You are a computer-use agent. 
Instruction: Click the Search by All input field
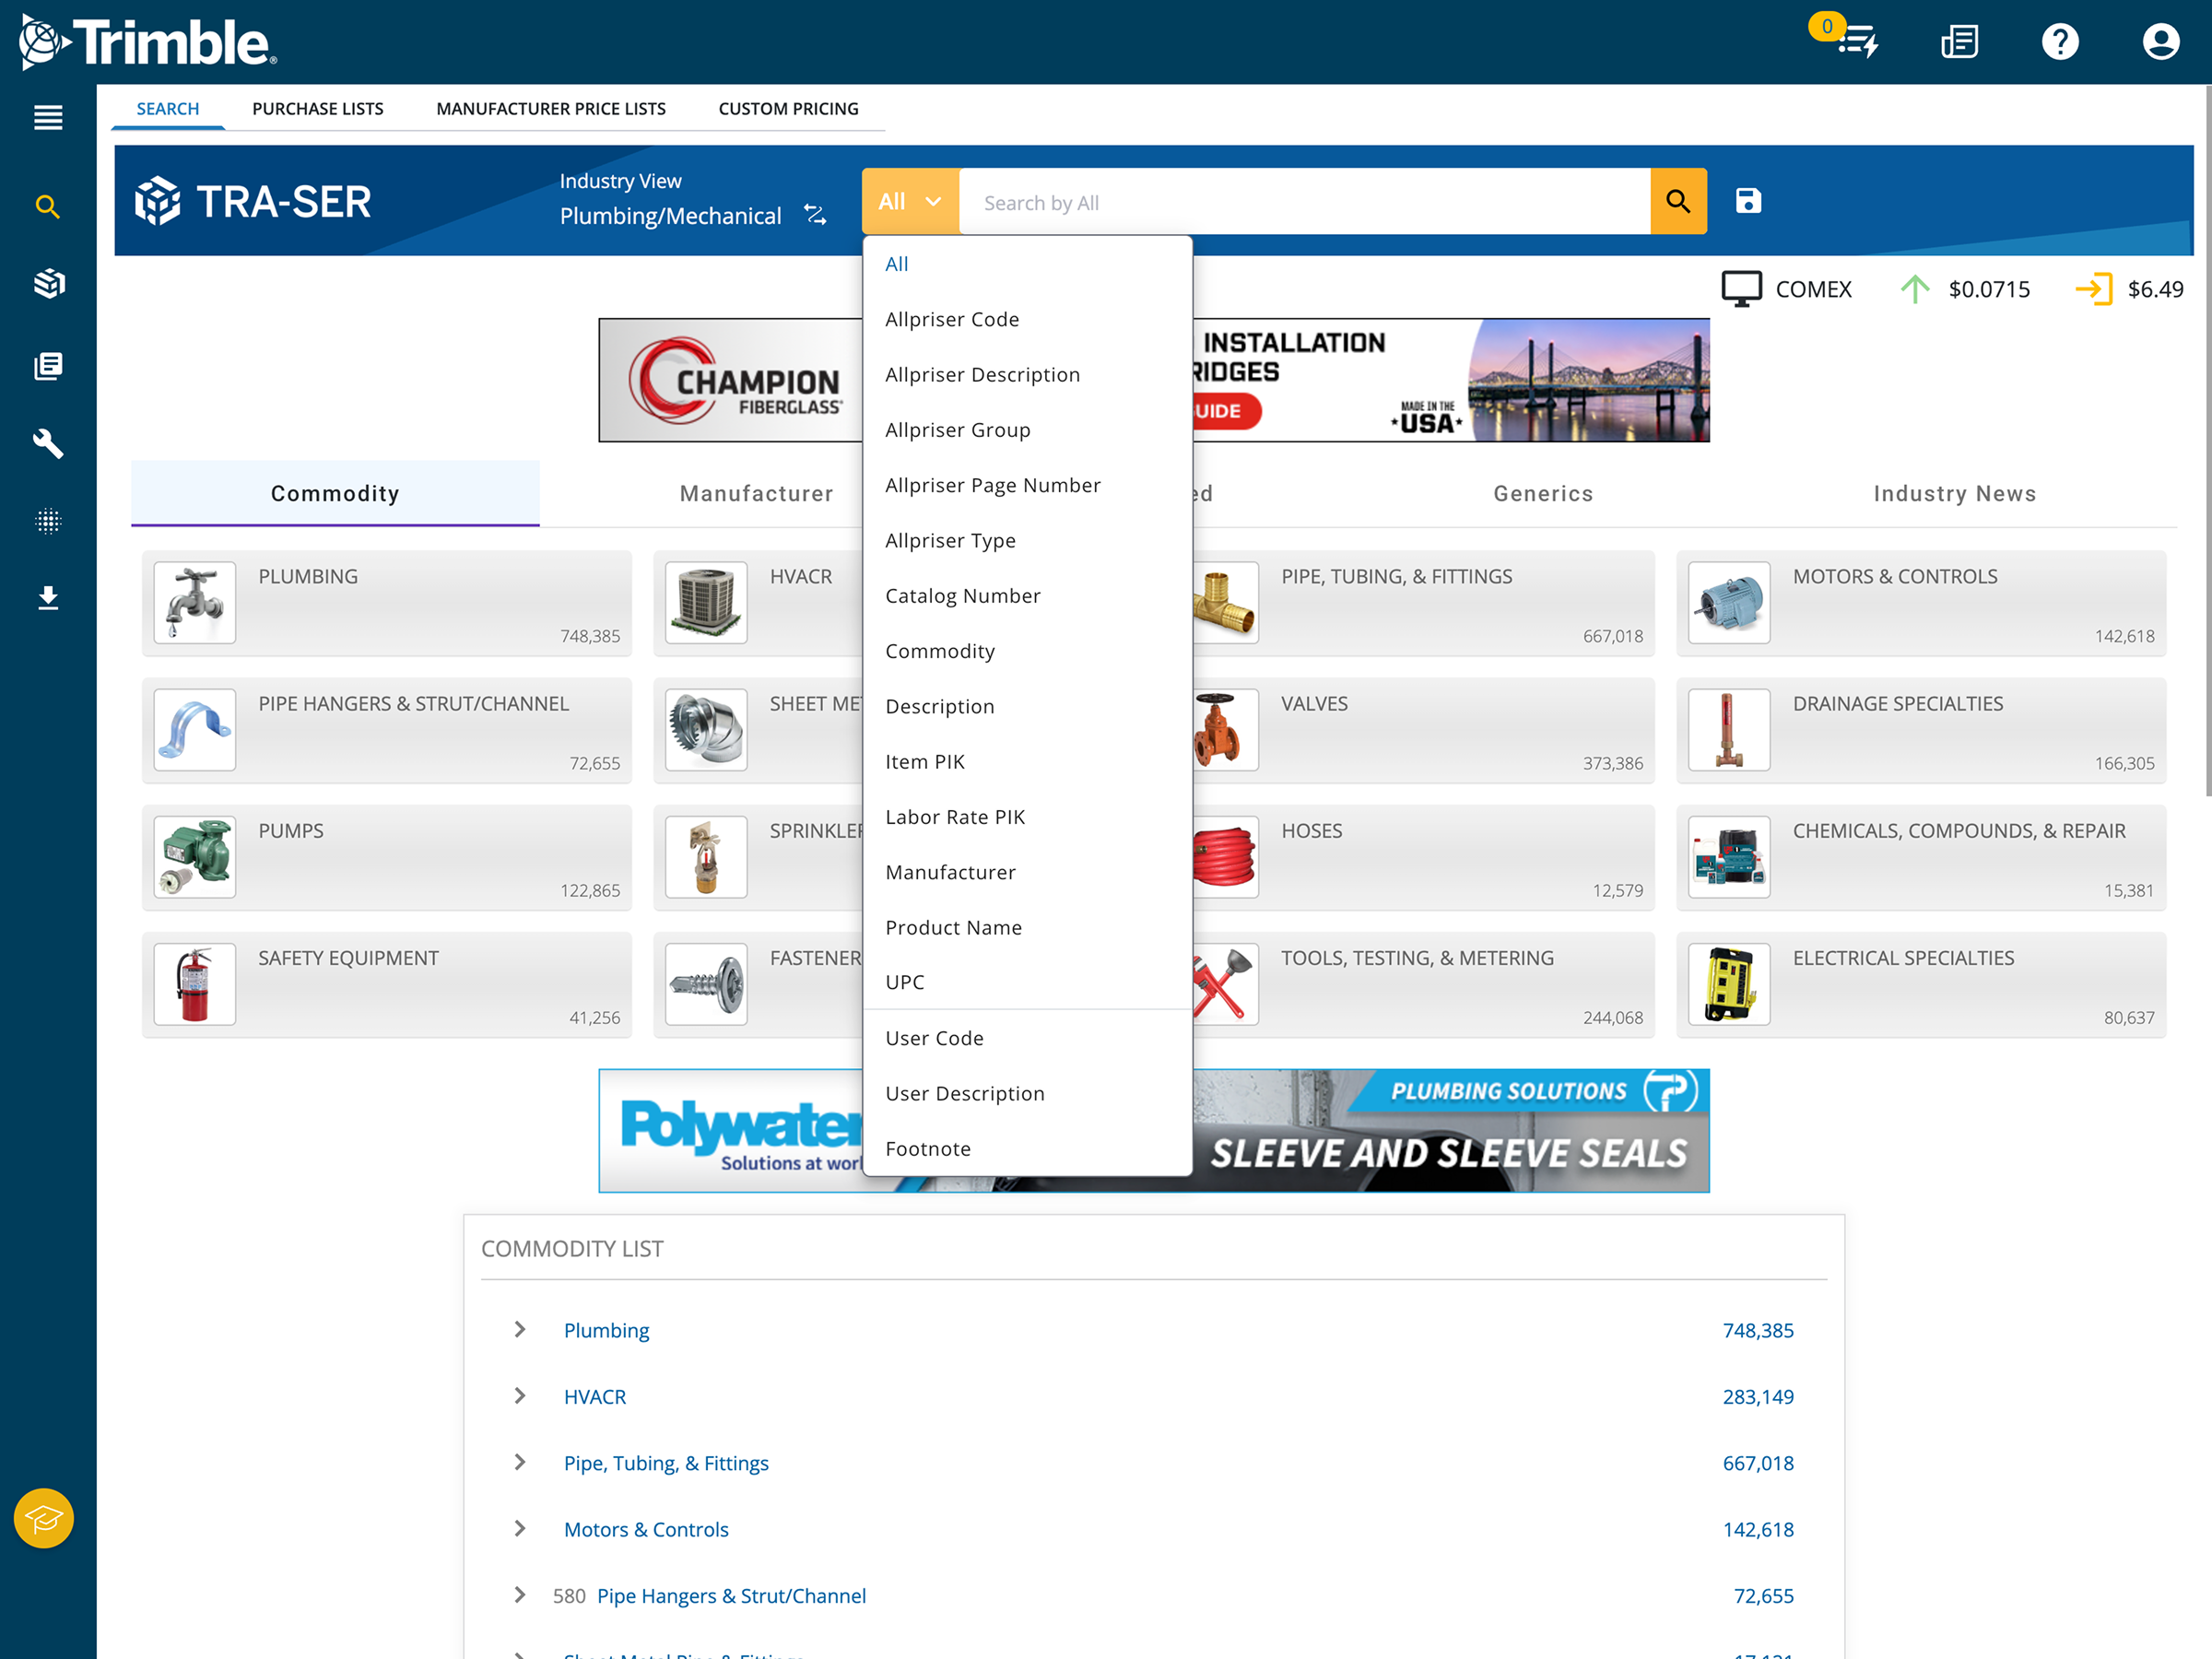pos(1304,201)
